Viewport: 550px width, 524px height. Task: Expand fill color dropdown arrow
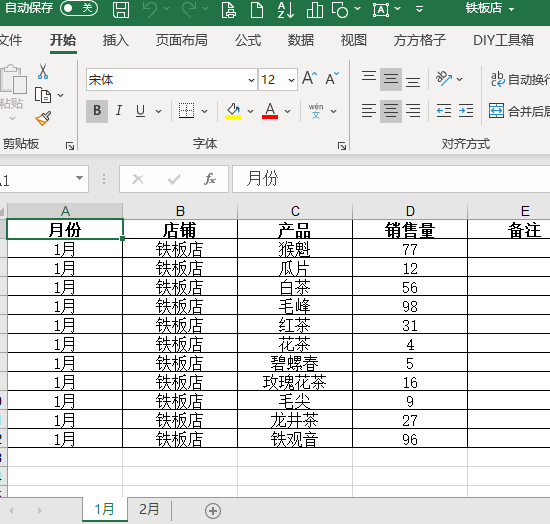250,112
